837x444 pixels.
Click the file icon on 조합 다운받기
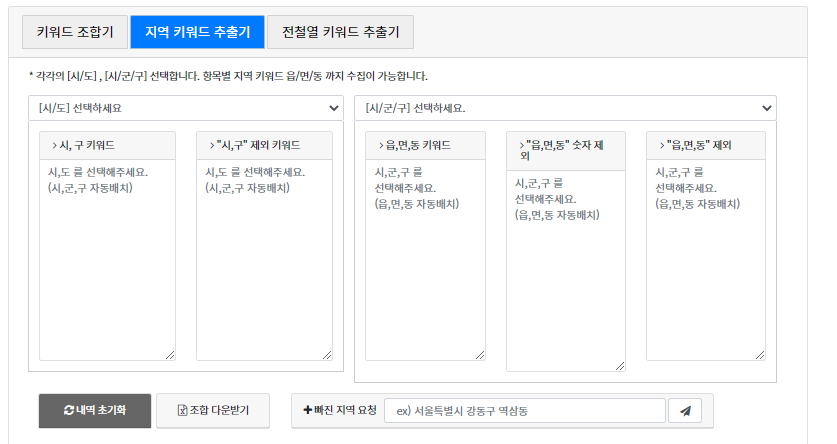pos(182,410)
